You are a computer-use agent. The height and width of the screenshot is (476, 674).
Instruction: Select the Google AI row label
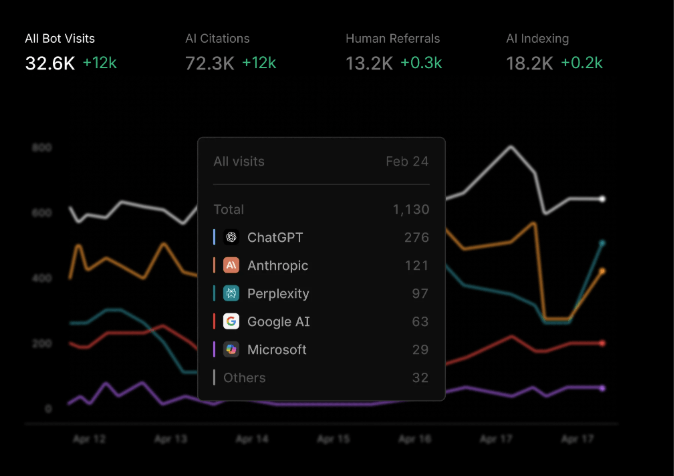279,322
